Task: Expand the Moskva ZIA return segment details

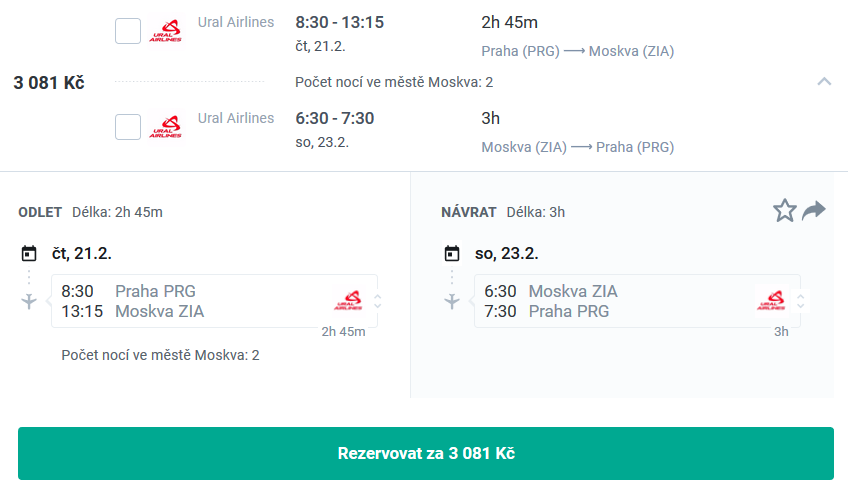Action: [x=800, y=301]
